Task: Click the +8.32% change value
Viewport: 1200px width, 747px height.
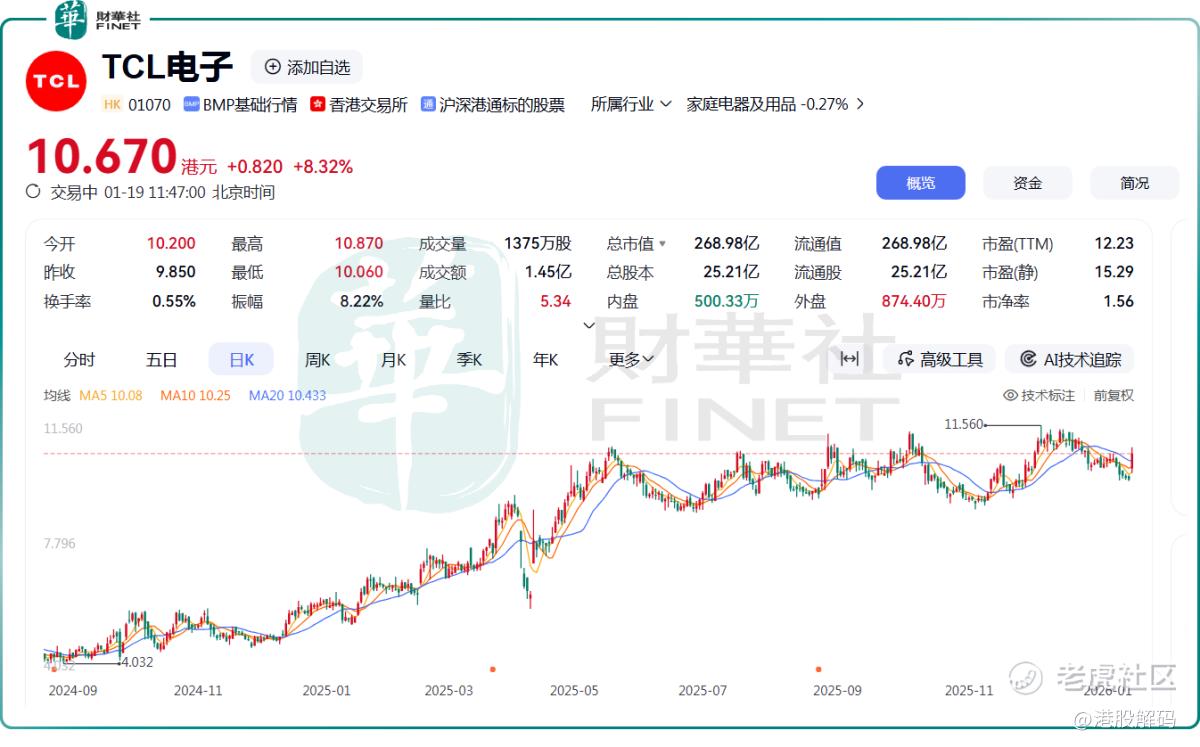Action: pyautogui.click(x=323, y=167)
